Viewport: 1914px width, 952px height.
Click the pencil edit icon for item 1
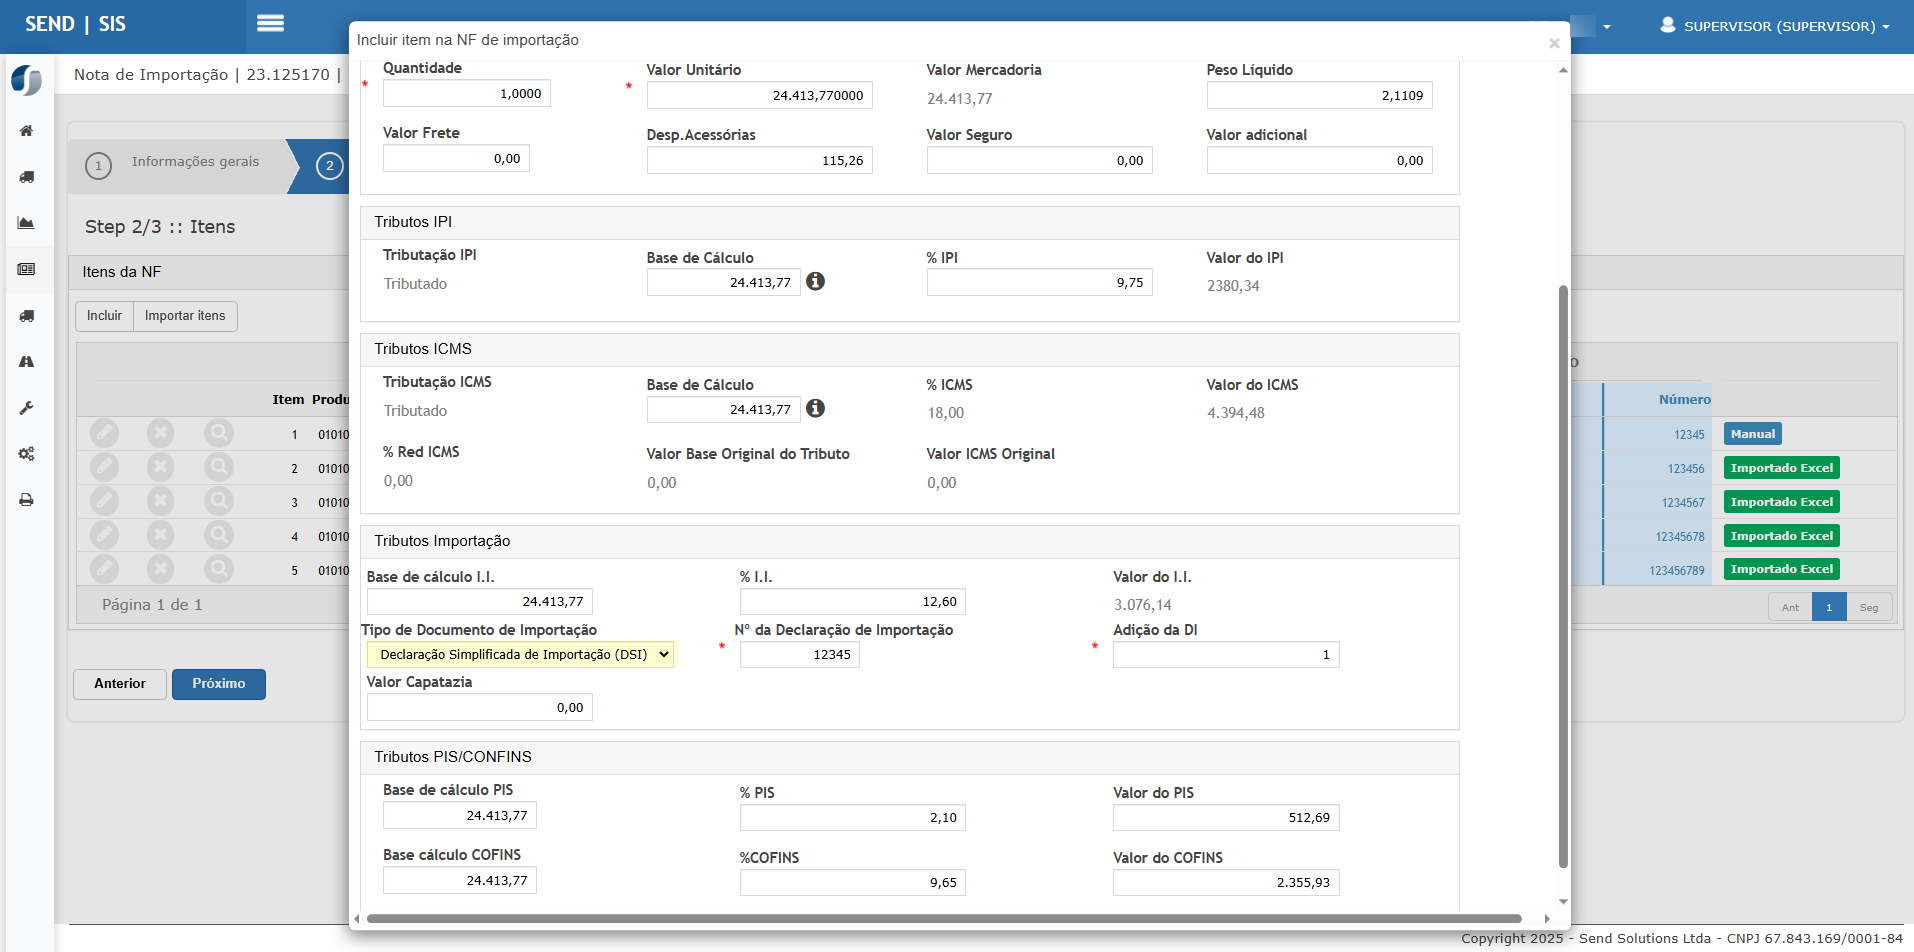(x=104, y=434)
